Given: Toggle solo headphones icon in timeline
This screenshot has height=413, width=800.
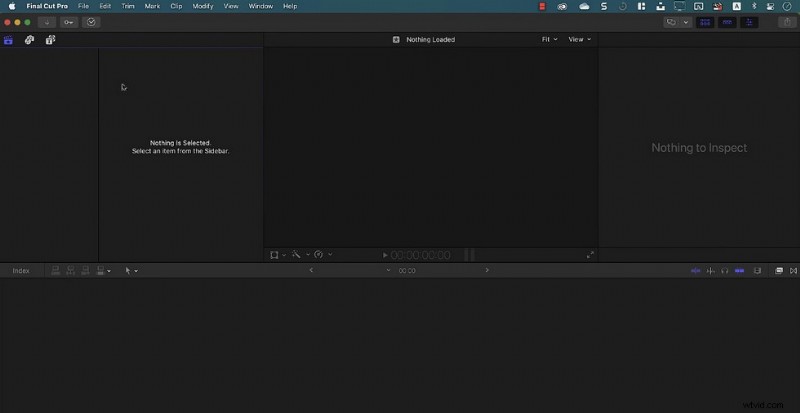Looking at the screenshot, I should pos(724,271).
